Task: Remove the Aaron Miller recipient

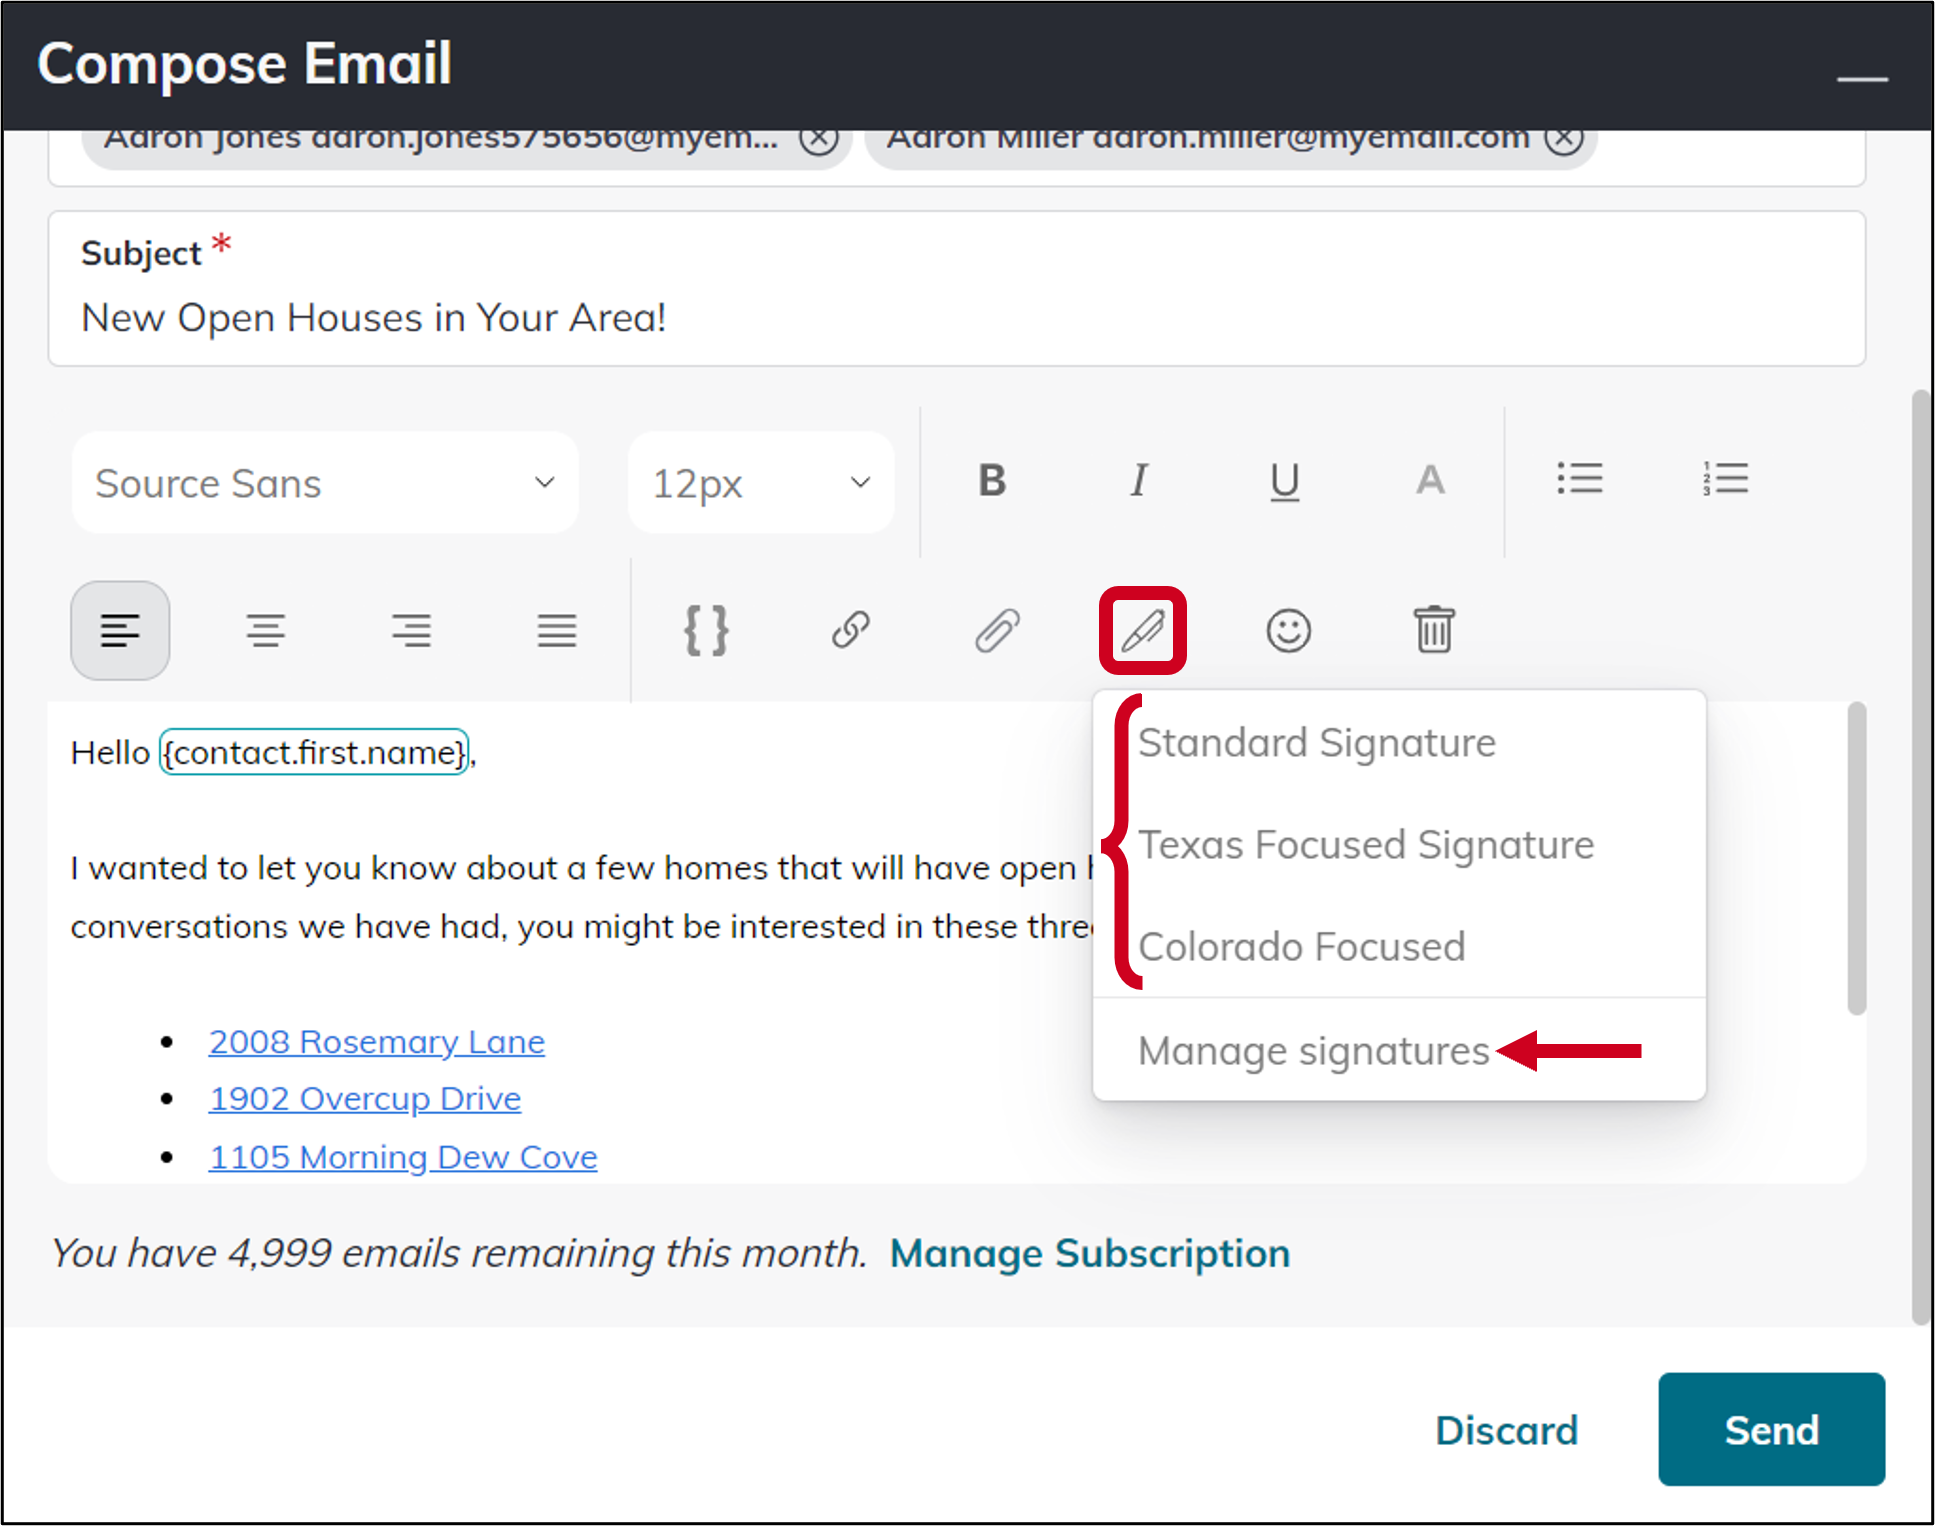Action: [1565, 140]
